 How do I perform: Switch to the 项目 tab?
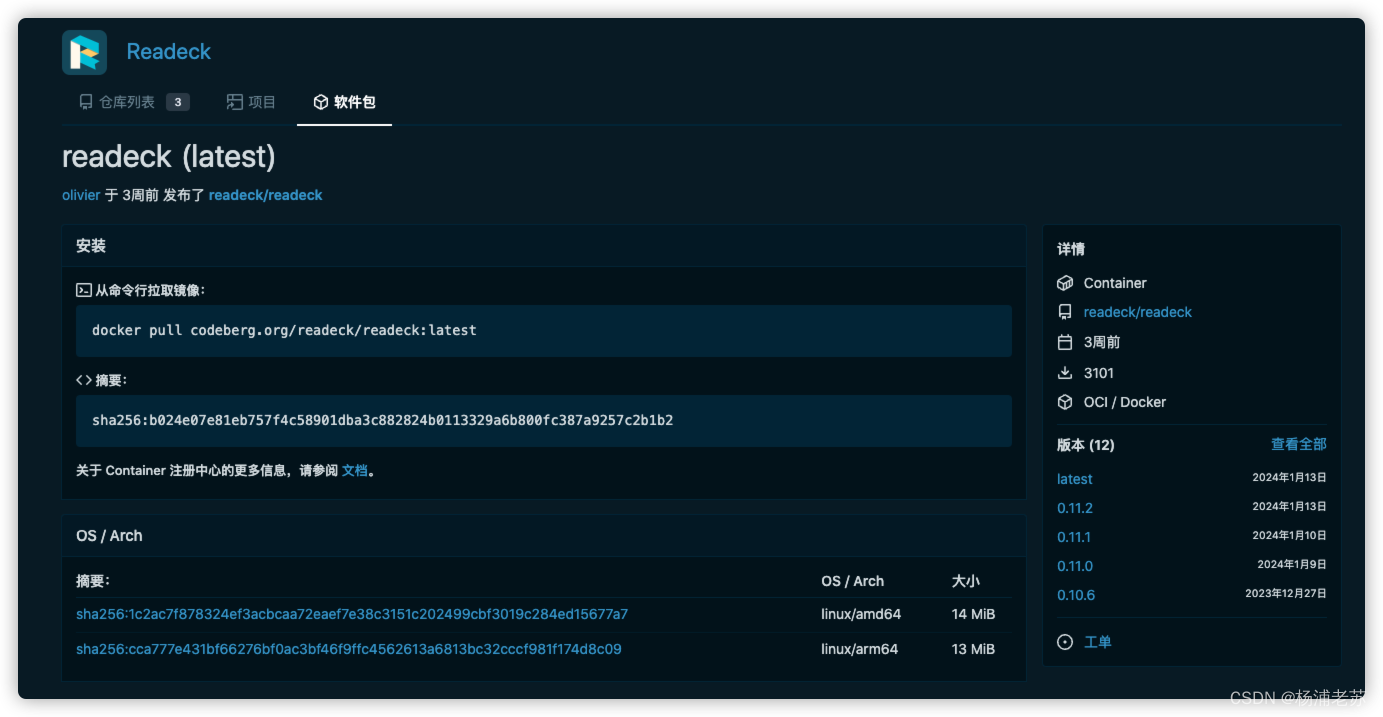pos(251,102)
